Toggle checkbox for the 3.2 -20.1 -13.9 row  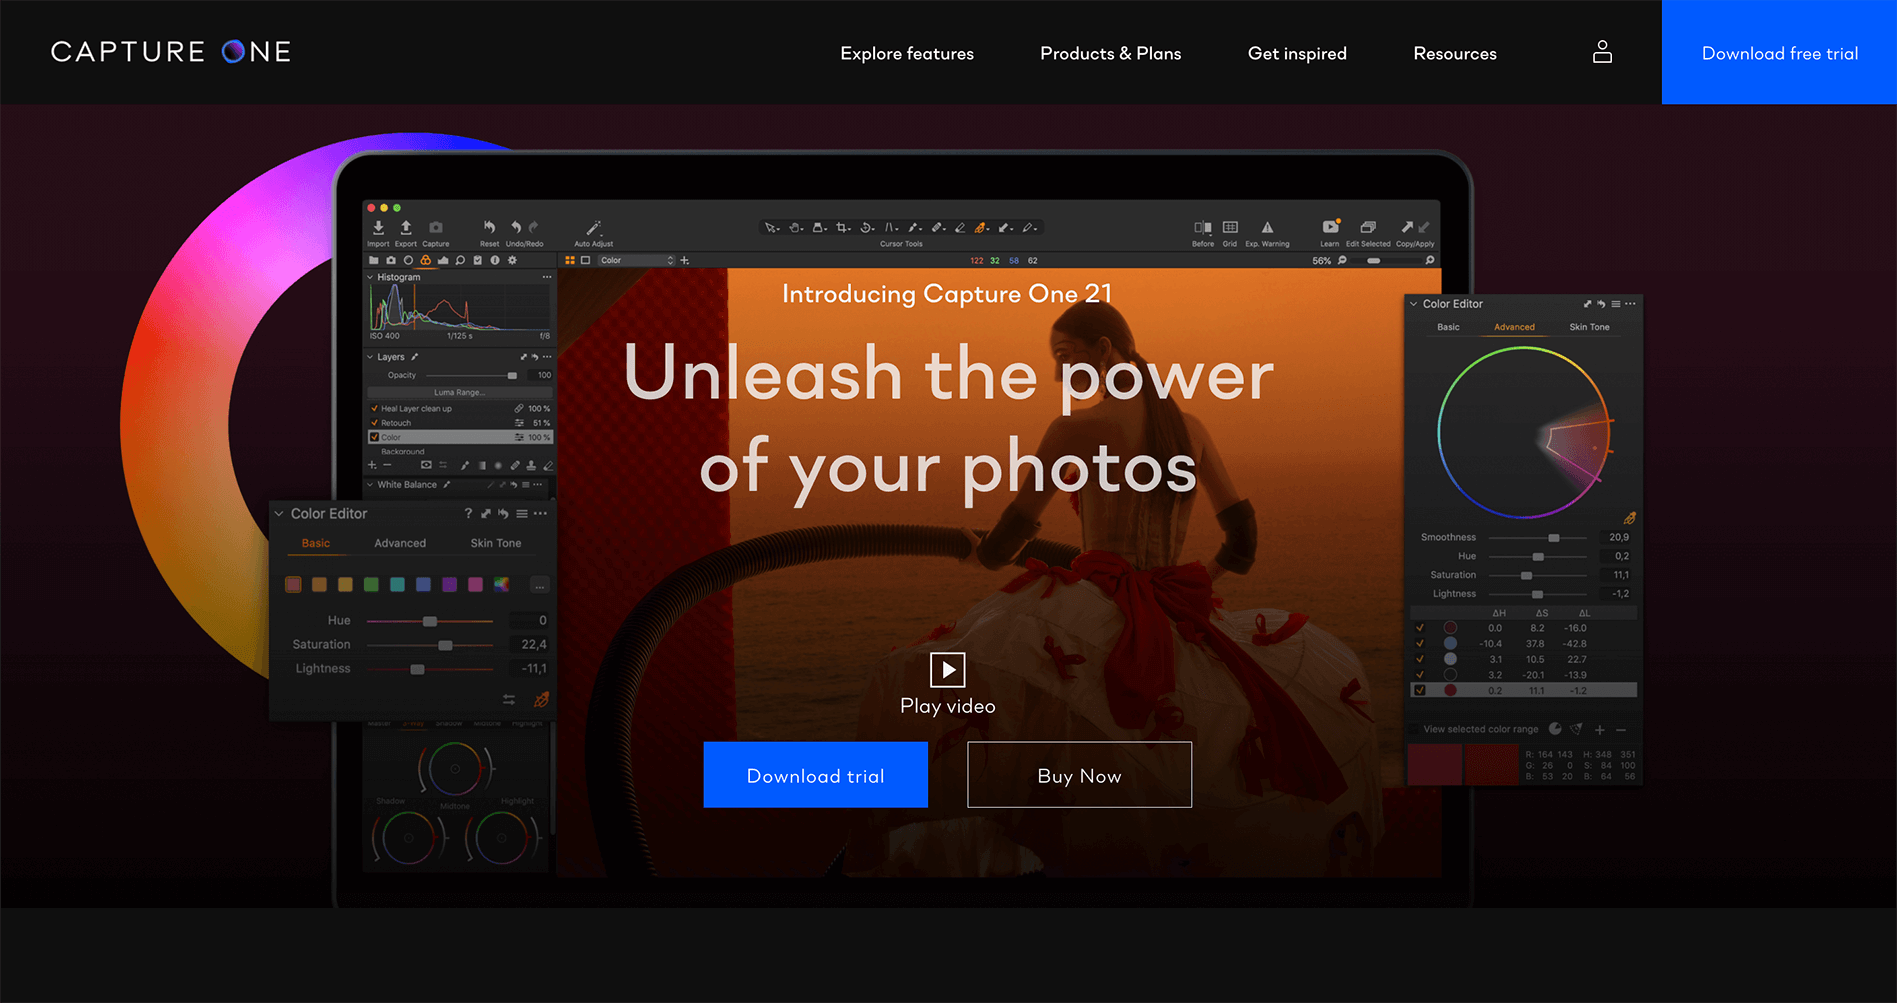[x=1420, y=675]
